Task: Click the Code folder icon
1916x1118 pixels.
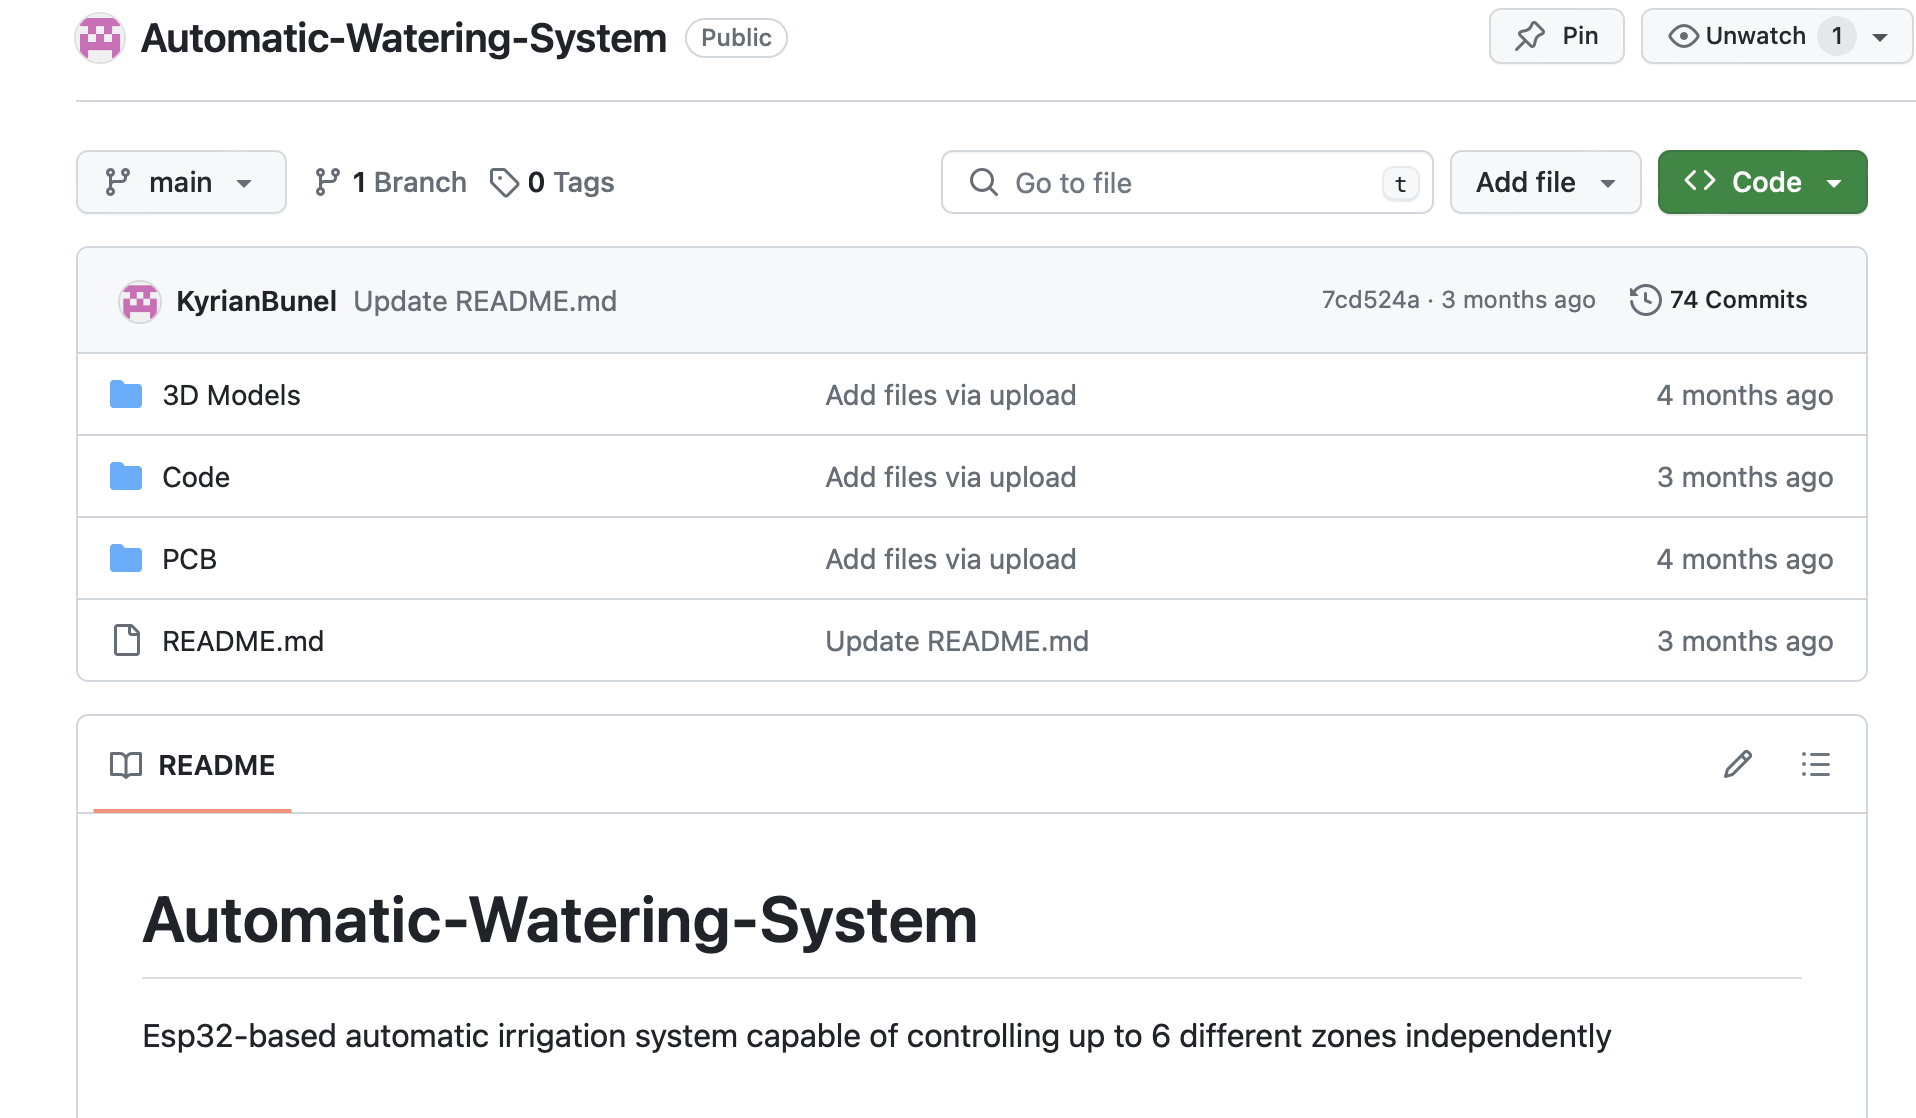Action: [x=126, y=477]
